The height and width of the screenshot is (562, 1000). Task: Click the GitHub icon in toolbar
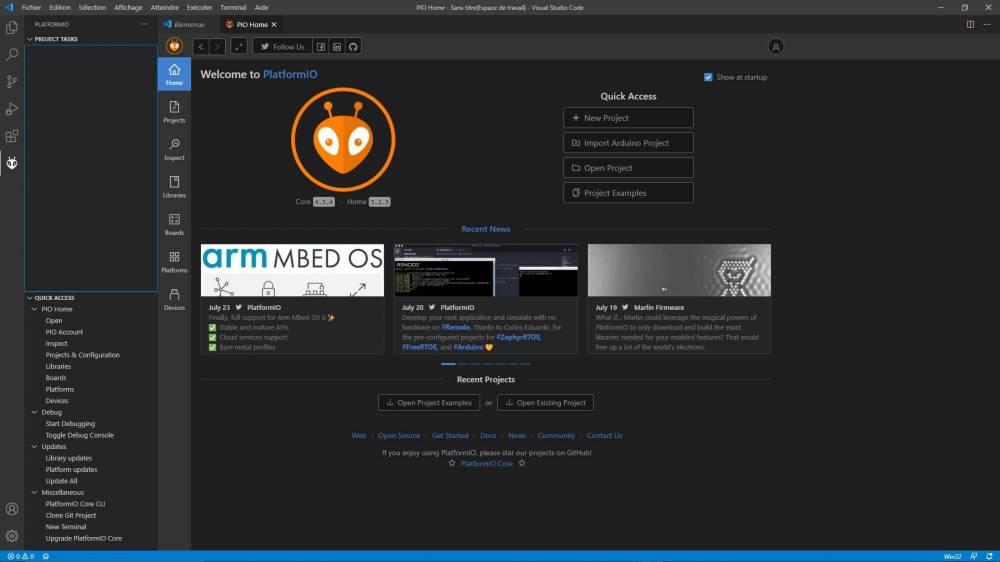point(353,47)
